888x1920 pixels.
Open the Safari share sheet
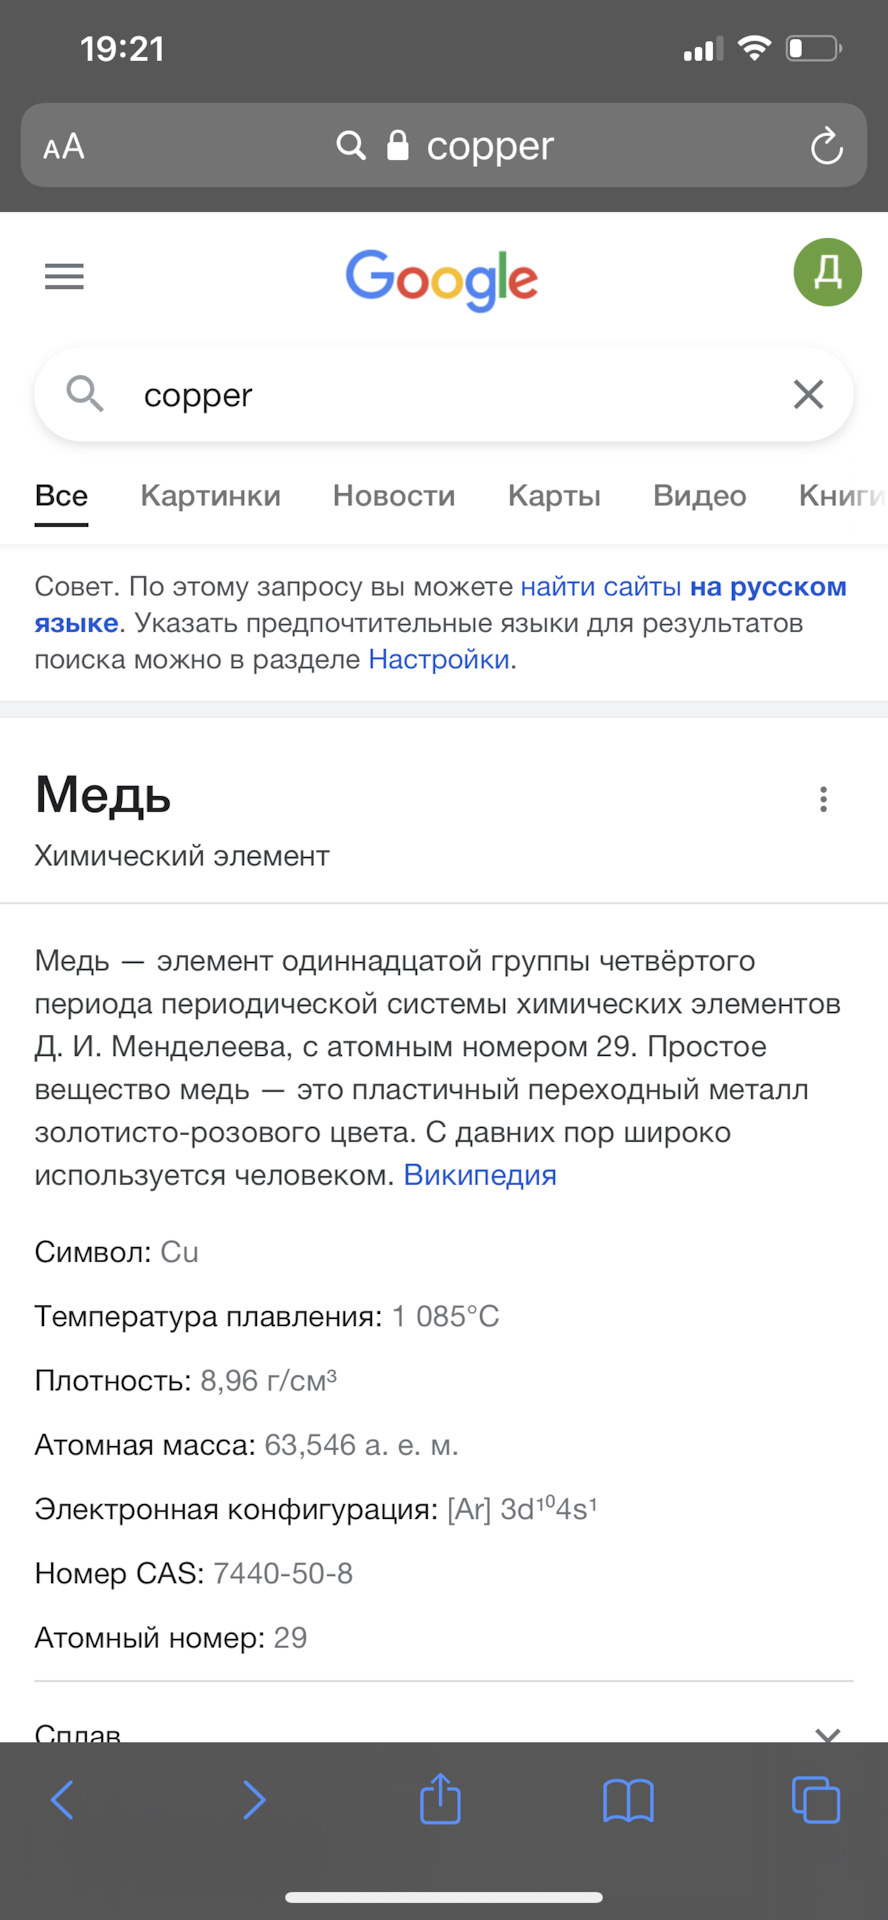tap(440, 1797)
